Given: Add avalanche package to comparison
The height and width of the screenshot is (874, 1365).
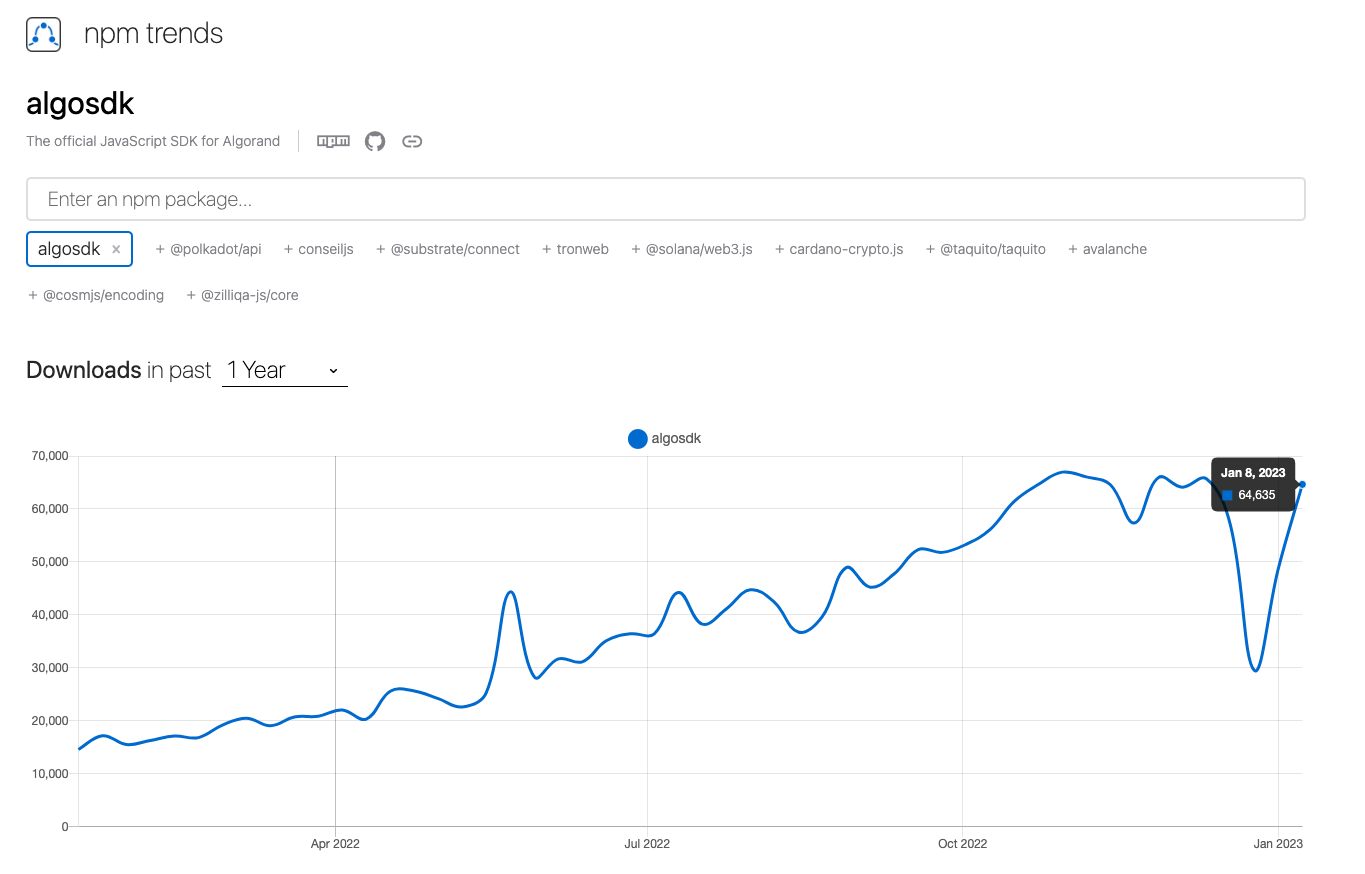Looking at the screenshot, I should [x=1108, y=249].
